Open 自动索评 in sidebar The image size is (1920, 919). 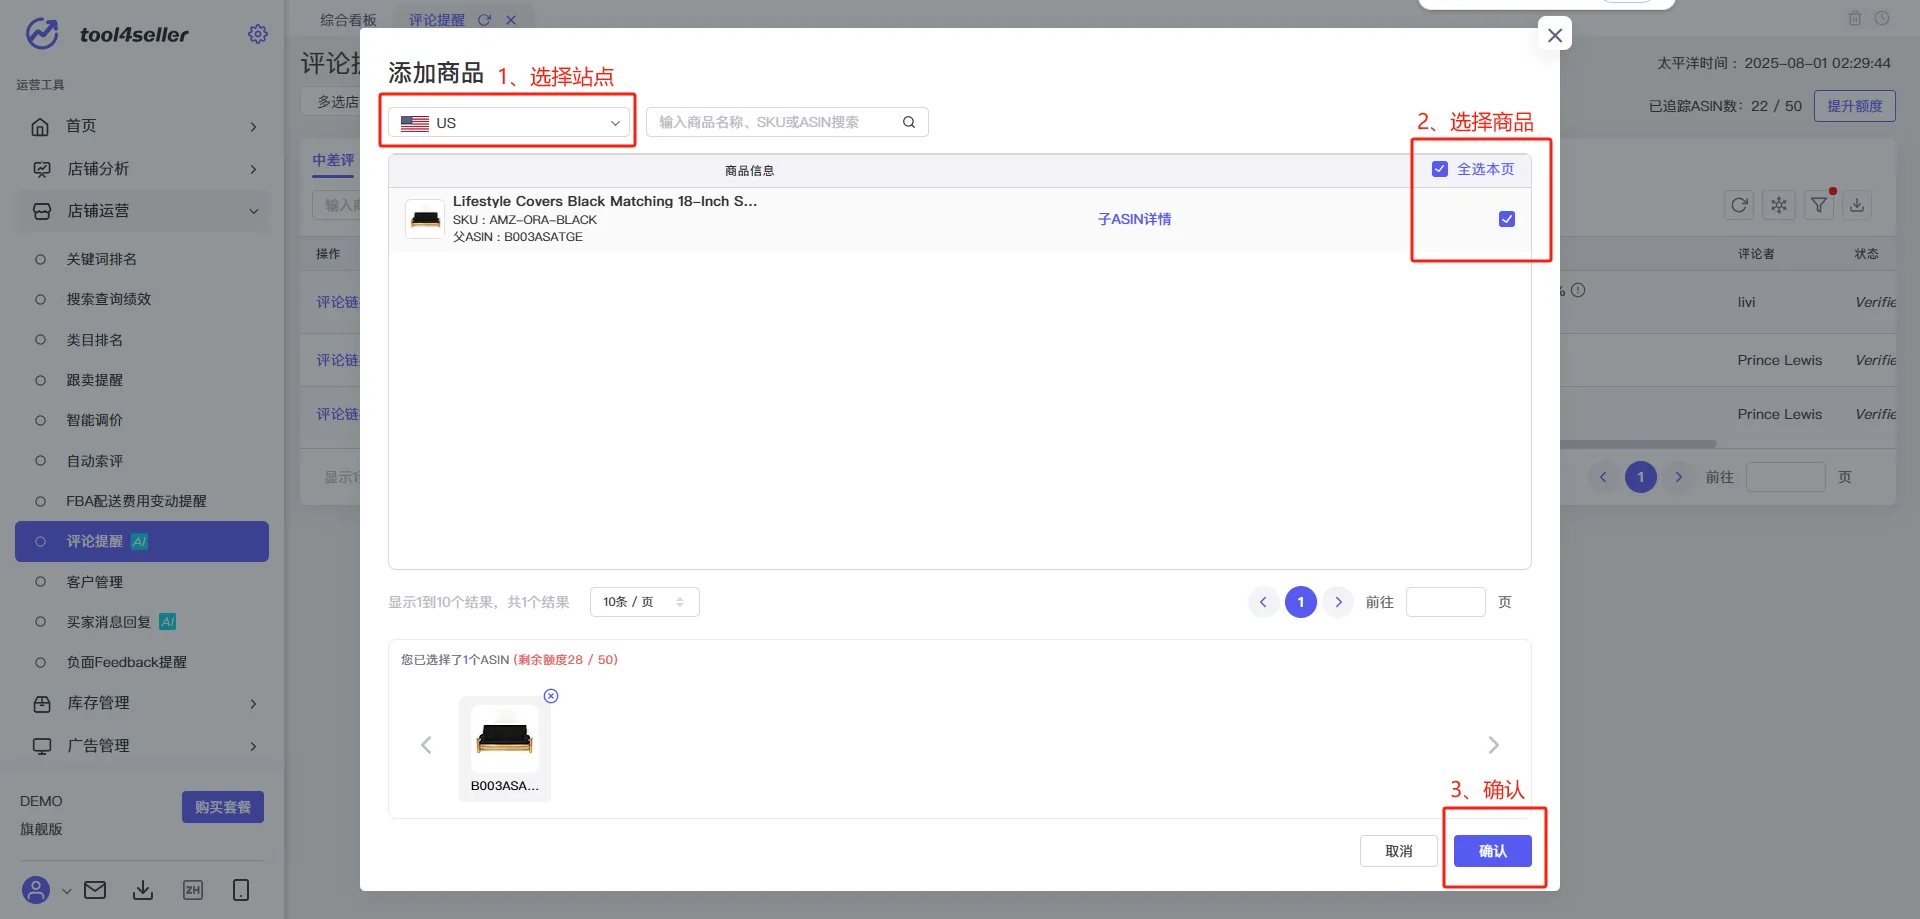click(x=94, y=461)
